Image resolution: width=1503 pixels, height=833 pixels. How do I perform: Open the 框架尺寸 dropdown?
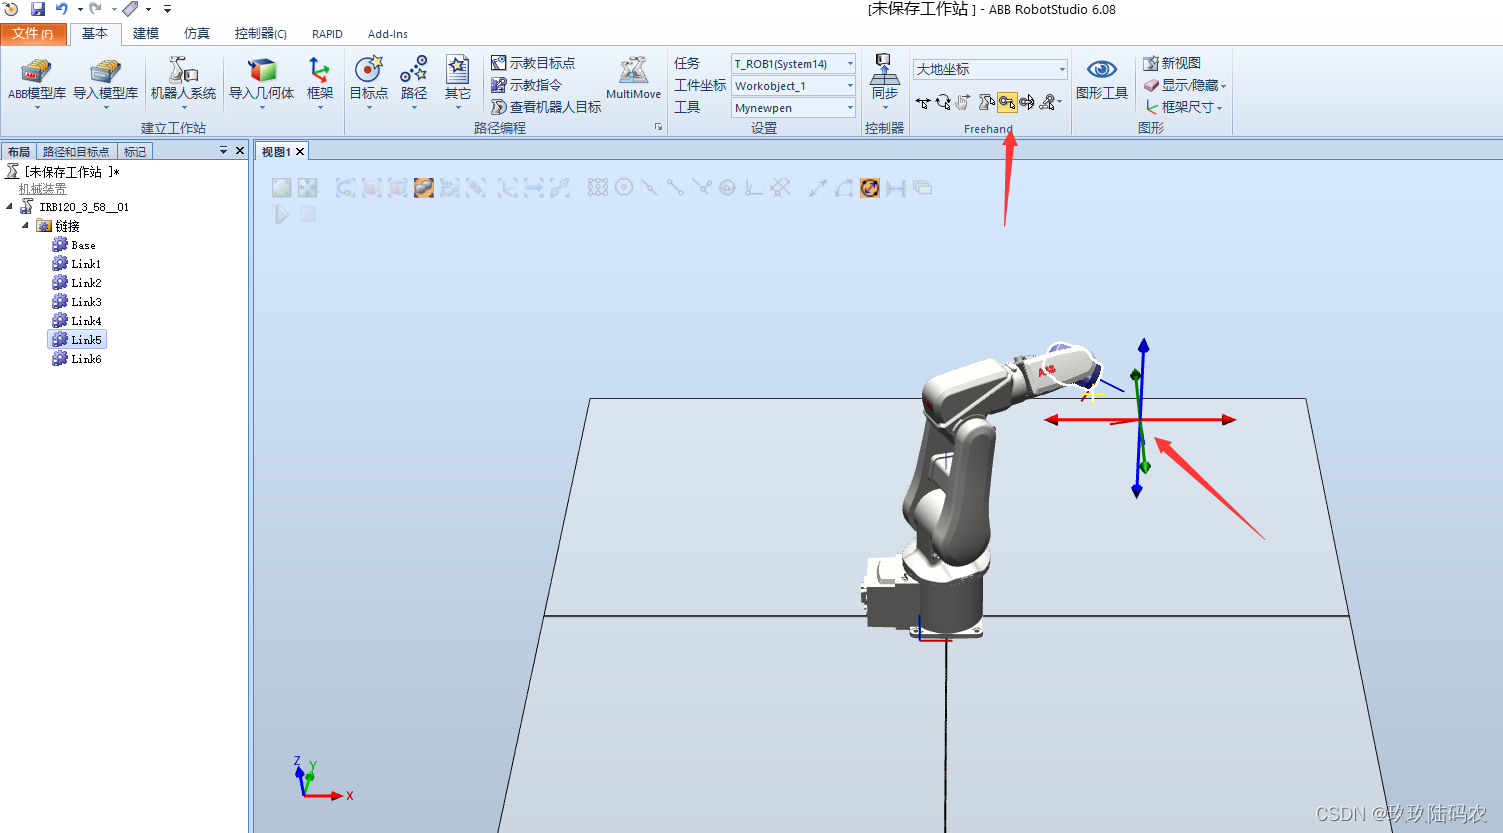coord(1185,107)
